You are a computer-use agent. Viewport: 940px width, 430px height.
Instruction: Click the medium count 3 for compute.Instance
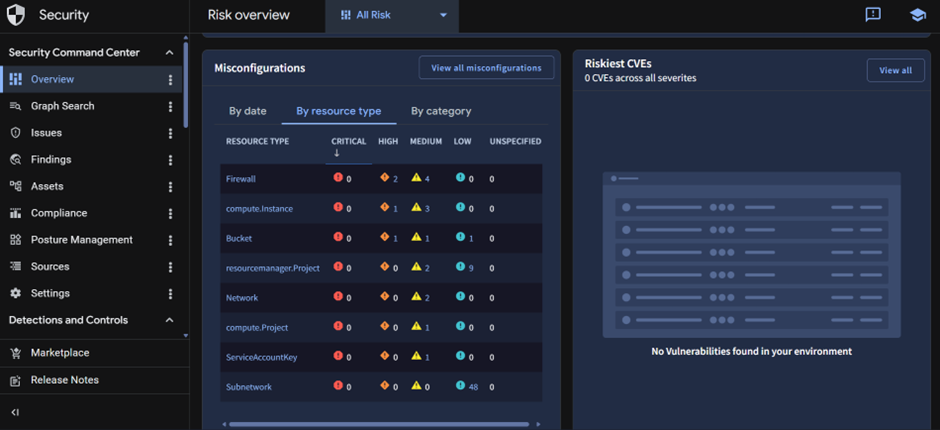point(427,209)
